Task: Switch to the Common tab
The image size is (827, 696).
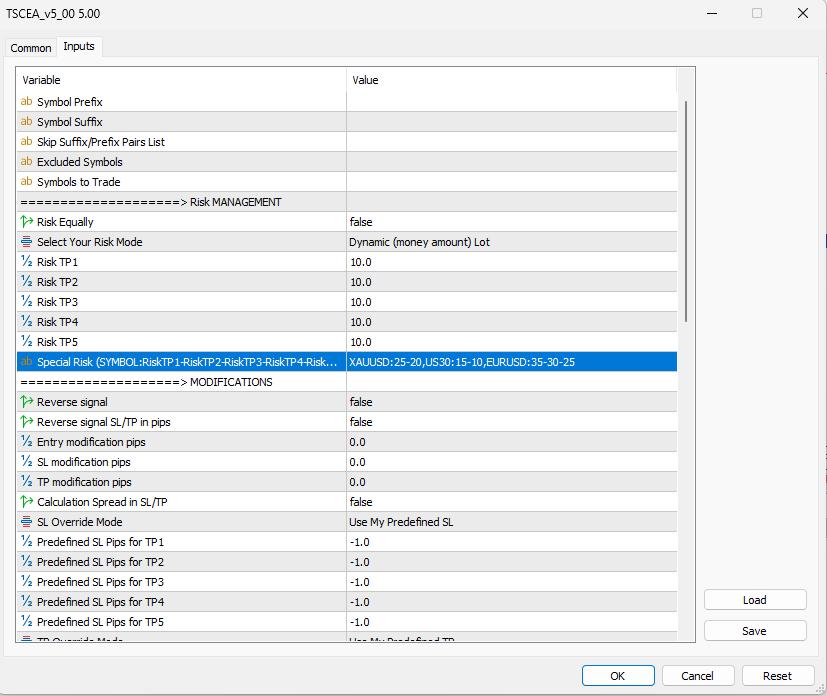Action: pos(31,48)
